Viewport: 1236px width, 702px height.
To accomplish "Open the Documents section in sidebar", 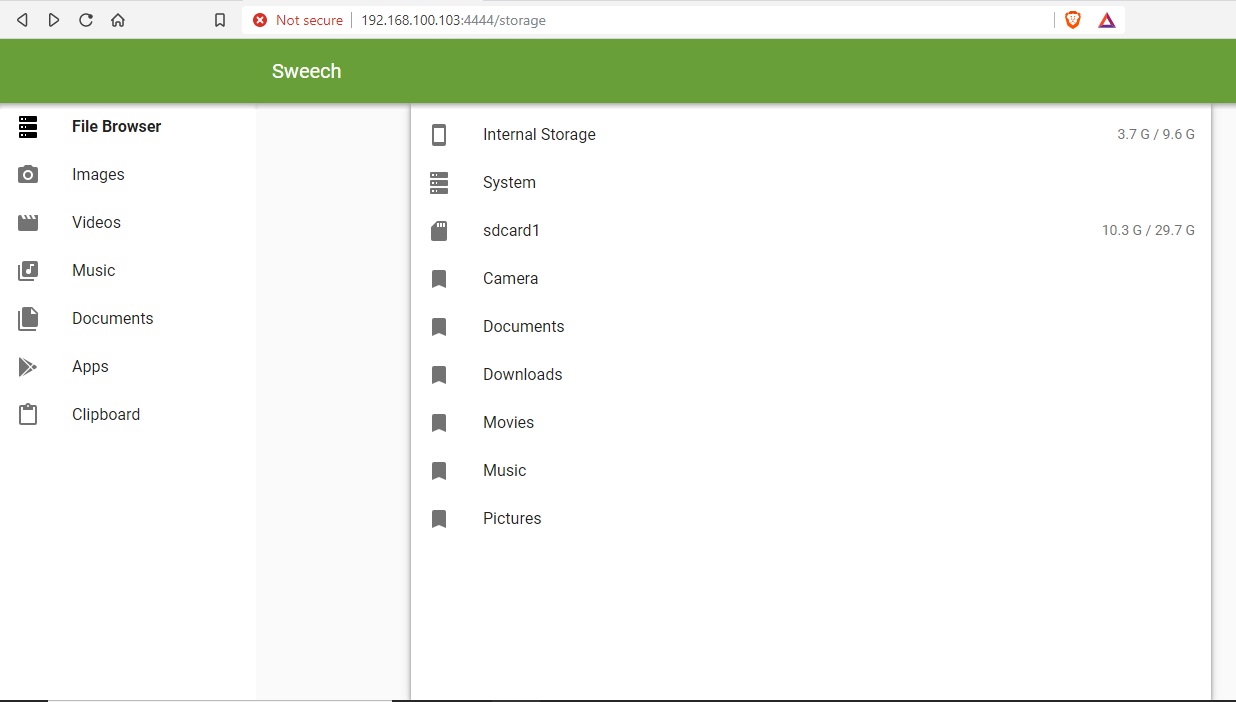I will pyautogui.click(x=128, y=319).
